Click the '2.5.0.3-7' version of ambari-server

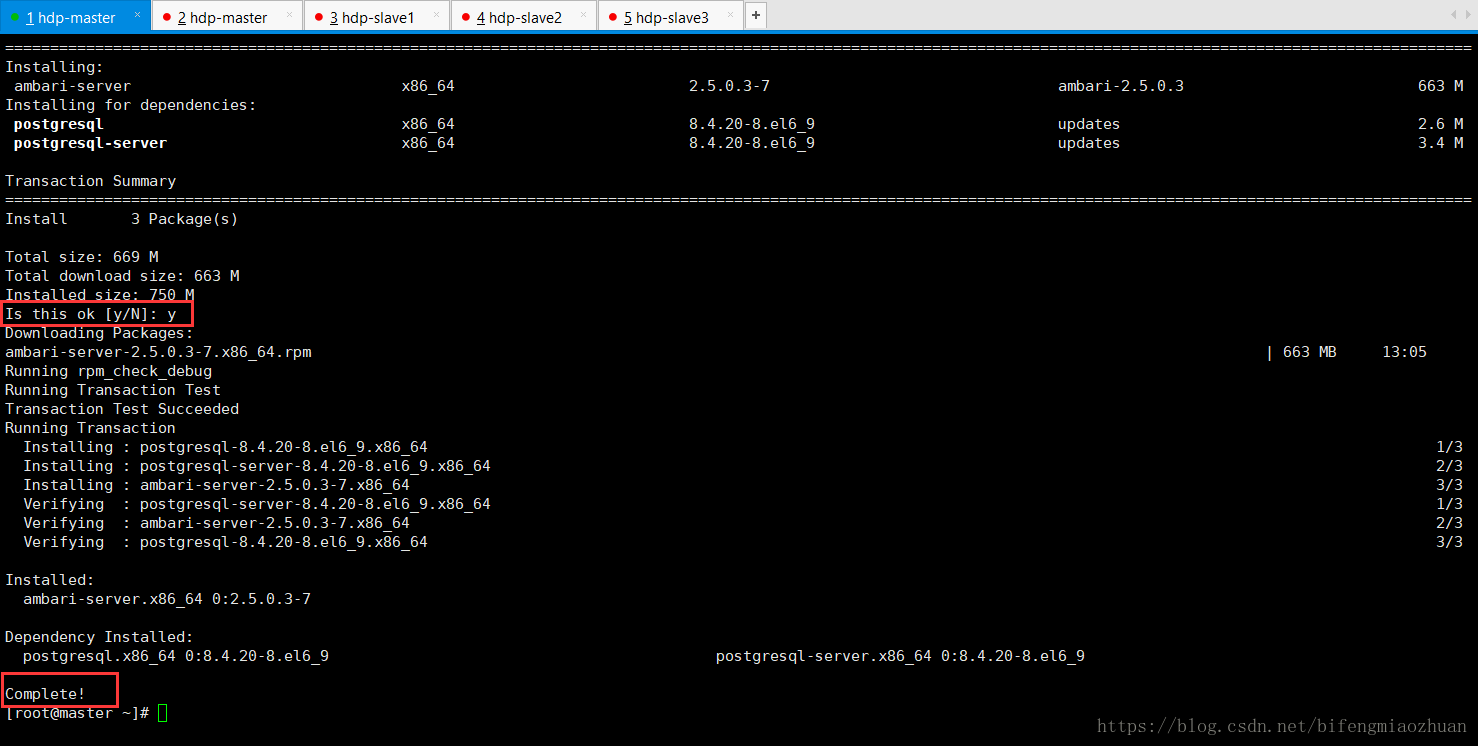pyautogui.click(x=729, y=86)
